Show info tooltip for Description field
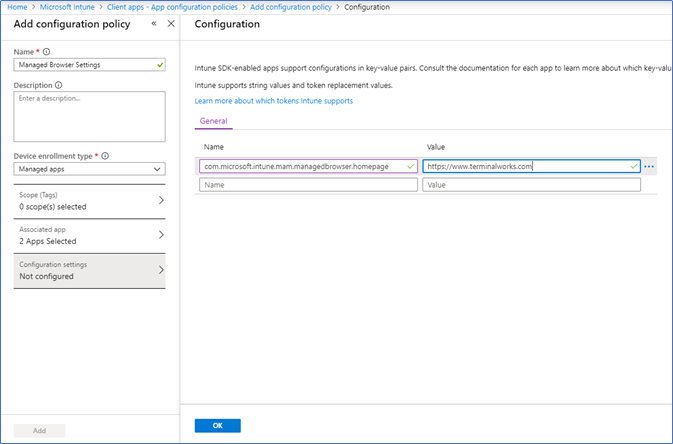This screenshot has height=444, width=673. coord(58,85)
